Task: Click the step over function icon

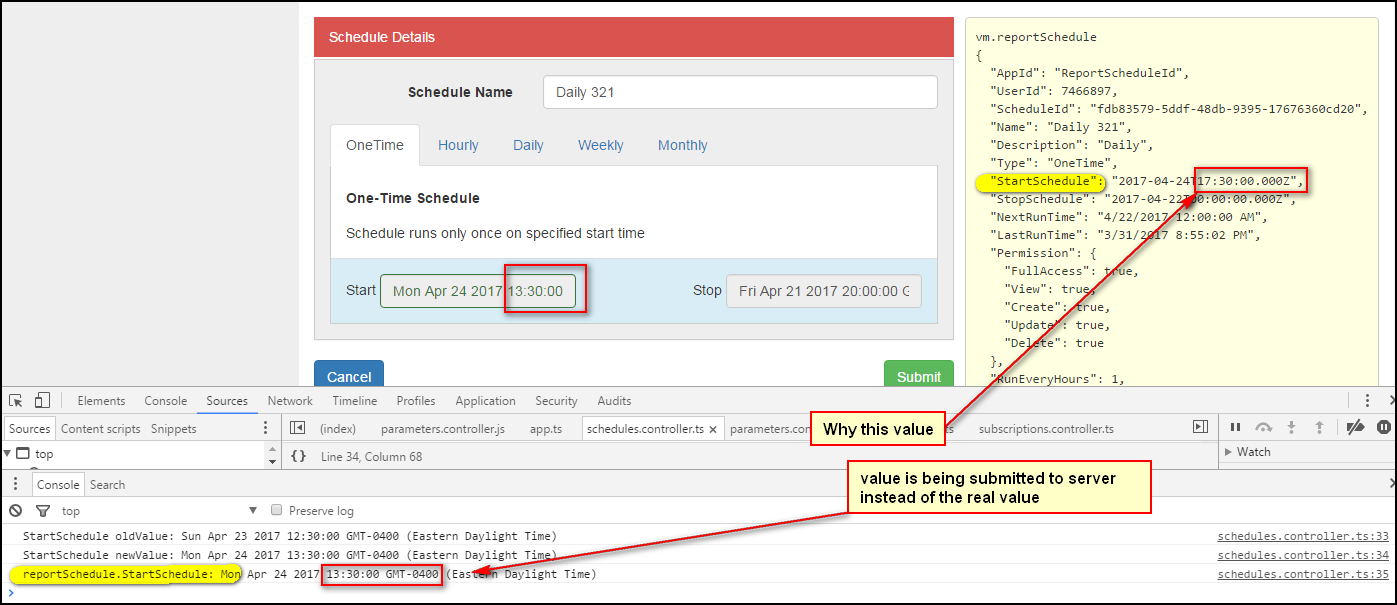Action: [x=1263, y=427]
